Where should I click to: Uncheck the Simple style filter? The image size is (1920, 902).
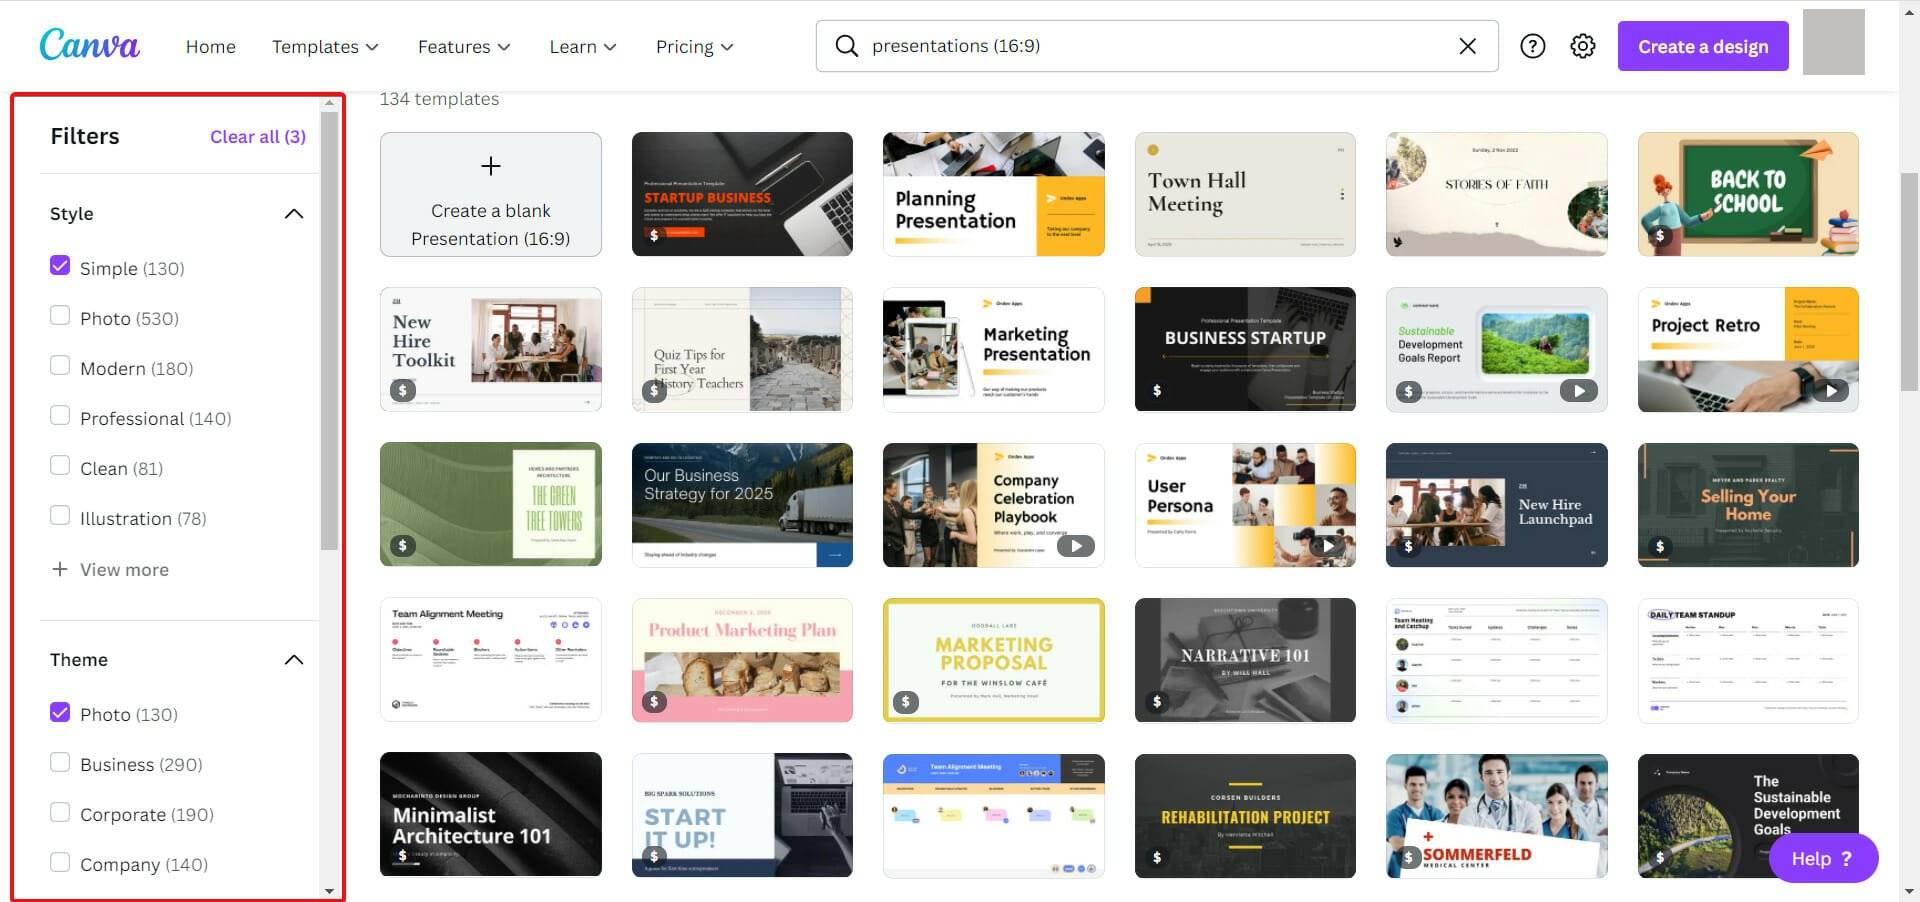[x=60, y=266]
